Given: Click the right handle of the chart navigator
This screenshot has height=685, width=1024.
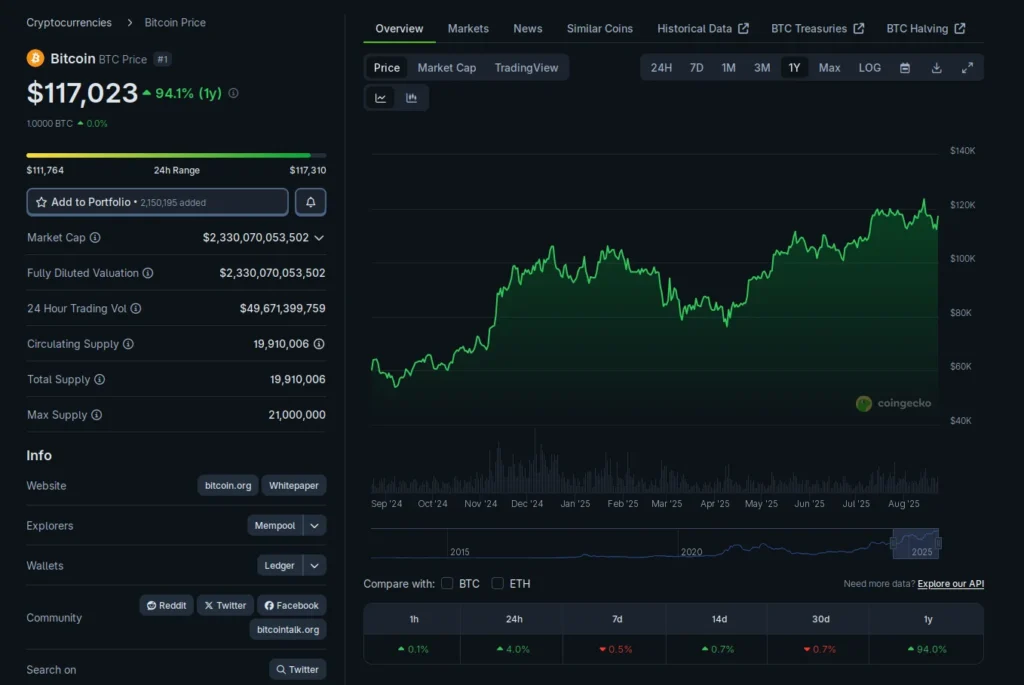Looking at the screenshot, I should coord(938,543).
